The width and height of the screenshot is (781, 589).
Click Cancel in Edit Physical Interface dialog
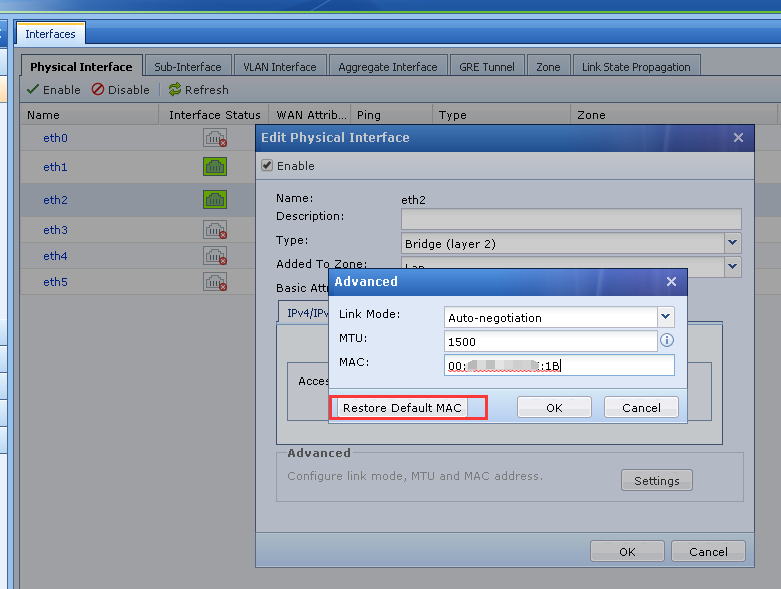(708, 552)
